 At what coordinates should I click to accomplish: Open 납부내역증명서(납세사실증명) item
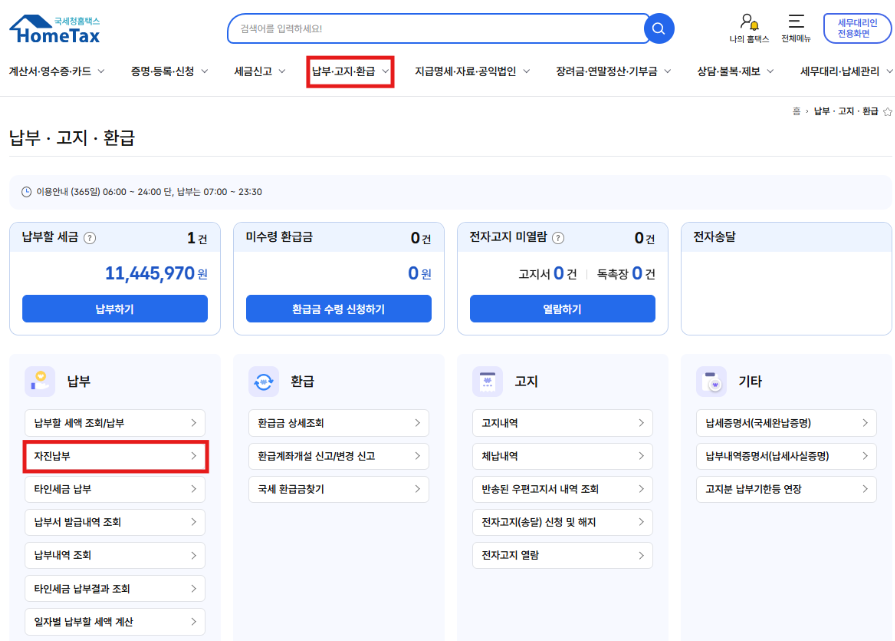tap(786, 456)
